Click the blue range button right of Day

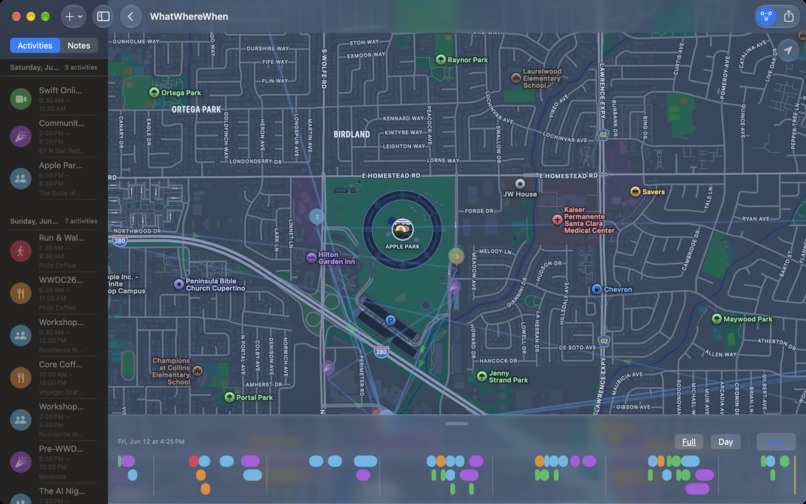click(776, 442)
